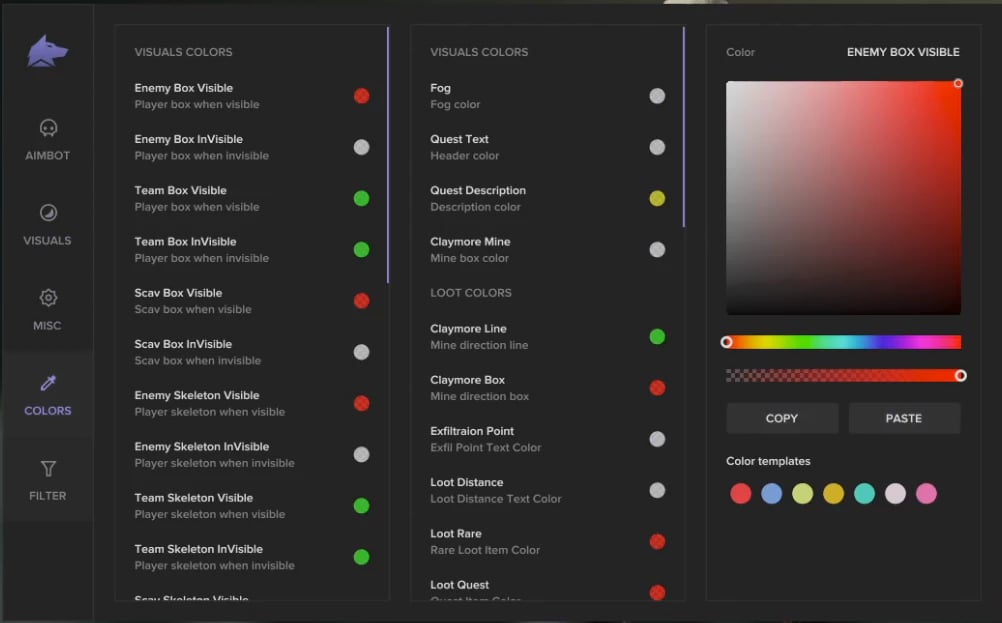Pick the Team Skeleton Visible green swatch
This screenshot has height=623, width=1002.
click(361, 505)
